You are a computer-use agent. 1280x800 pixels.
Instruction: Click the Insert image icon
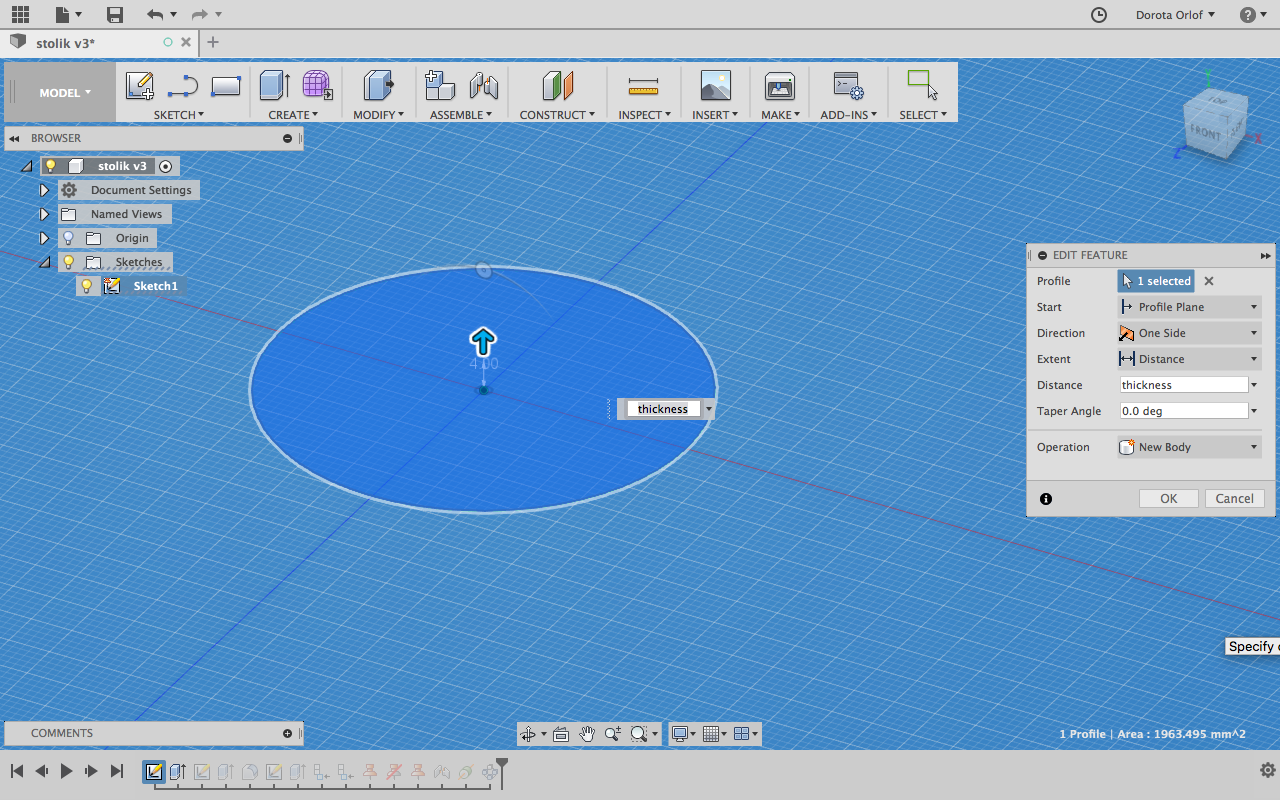click(715, 86)
